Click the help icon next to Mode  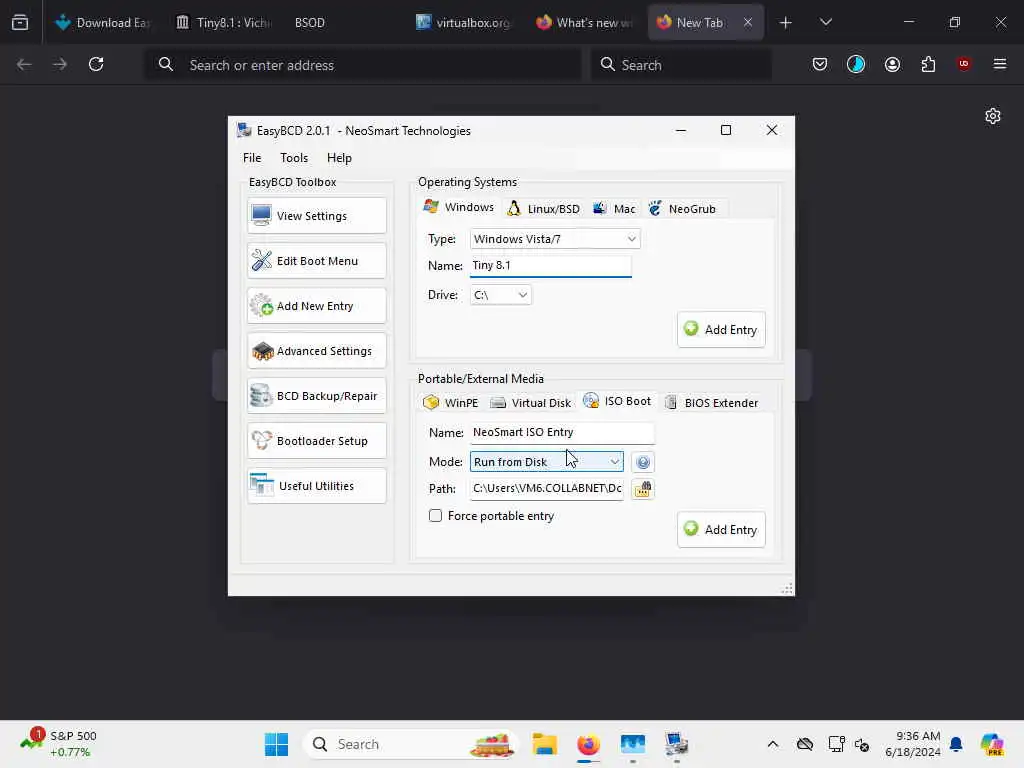pos(643,462)
